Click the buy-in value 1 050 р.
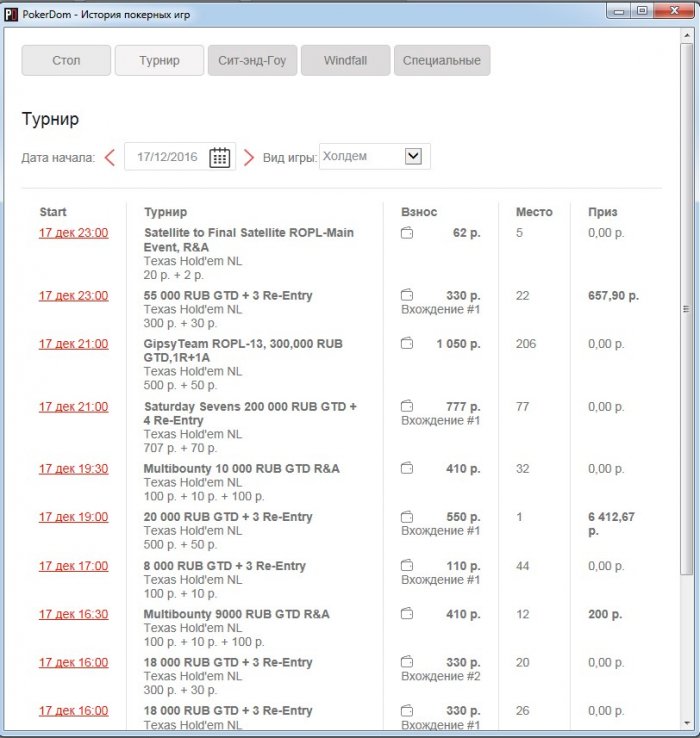This screenshot has height=738, width=700. 459,344
